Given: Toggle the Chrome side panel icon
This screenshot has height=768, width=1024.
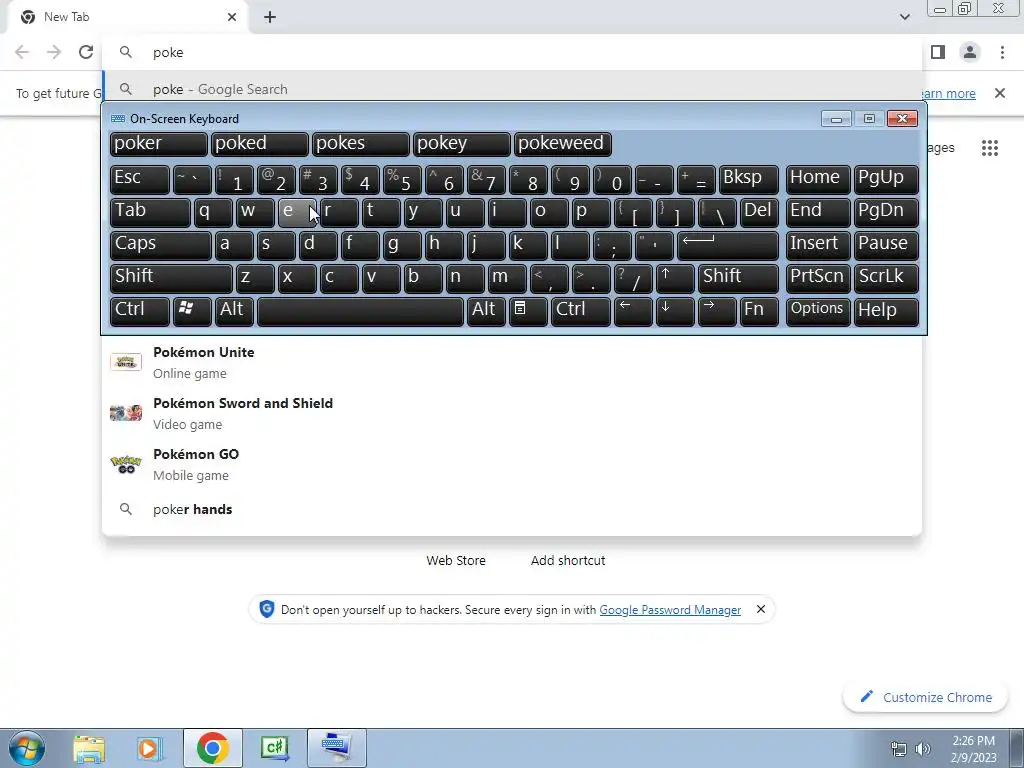Looking at the screenshot, I should click(x=938, y=52).
